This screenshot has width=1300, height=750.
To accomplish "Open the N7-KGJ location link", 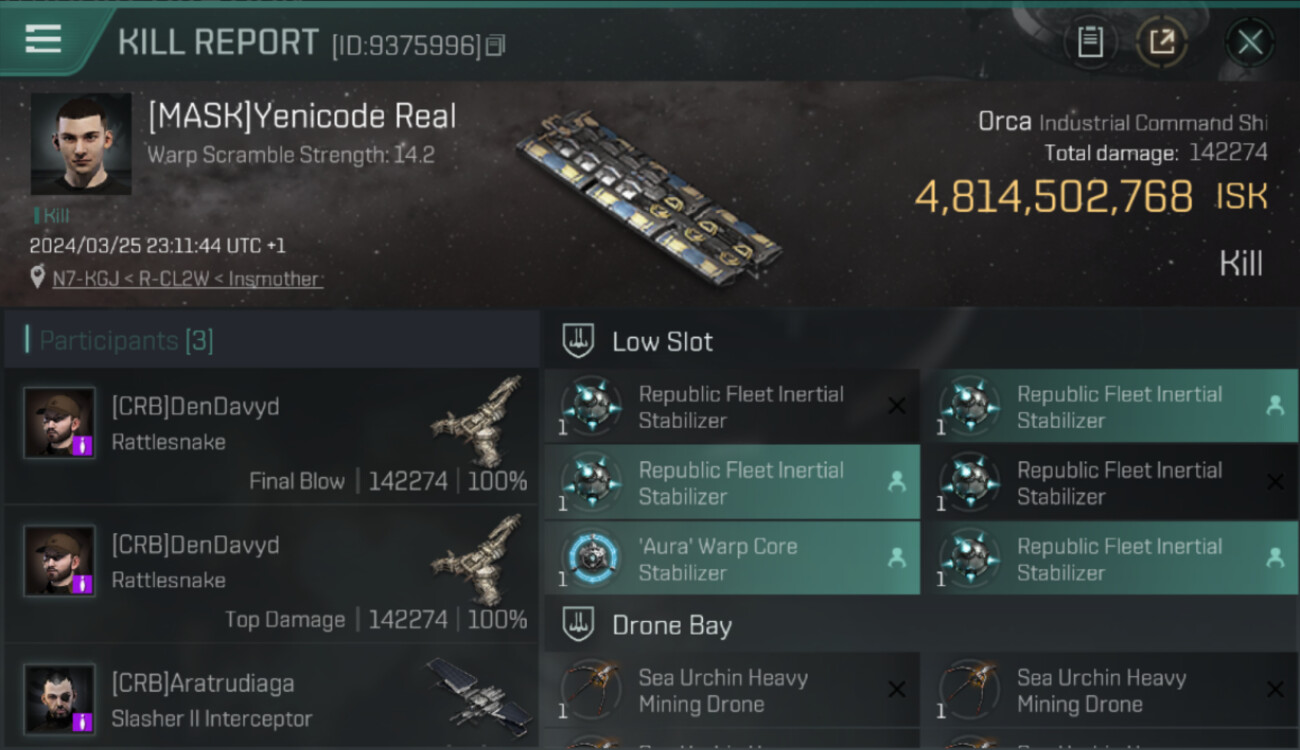I will 187,279.
